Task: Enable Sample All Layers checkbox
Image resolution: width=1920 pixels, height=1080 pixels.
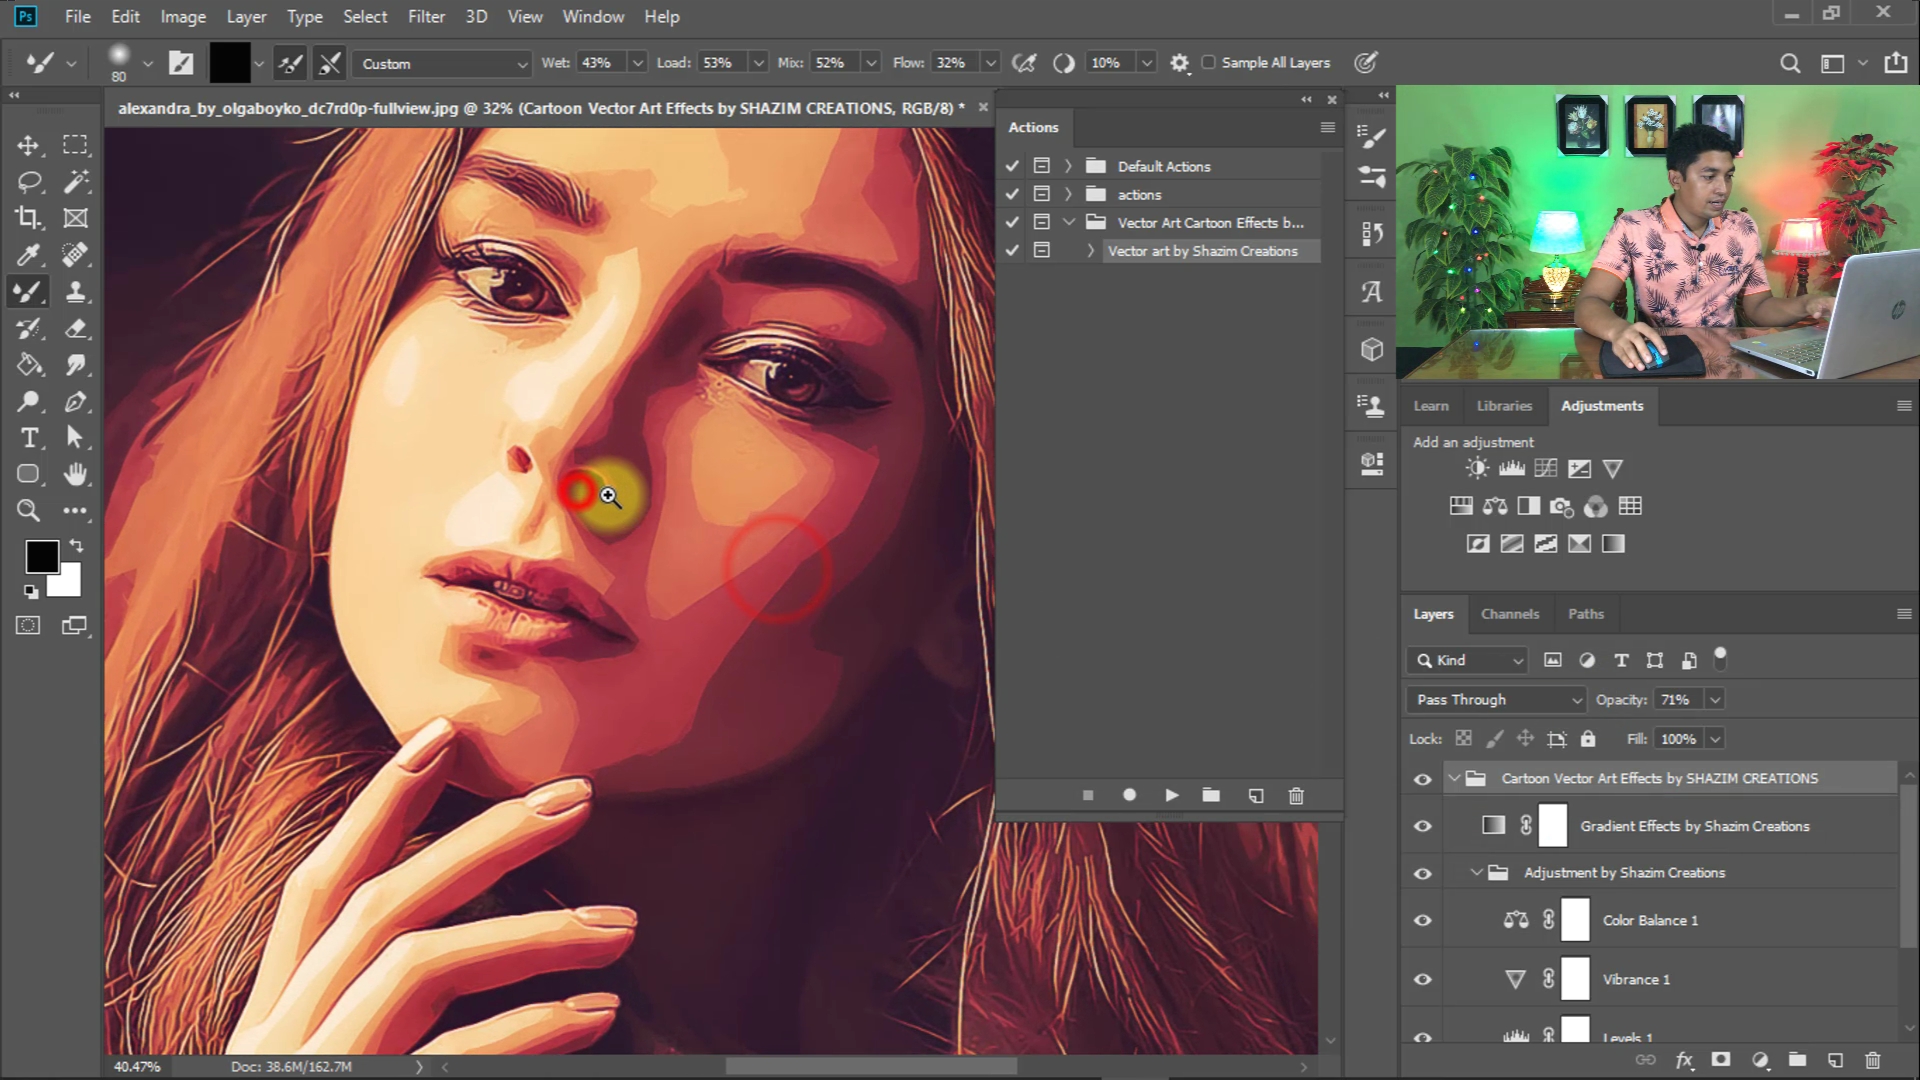Action: [1208, 62]
